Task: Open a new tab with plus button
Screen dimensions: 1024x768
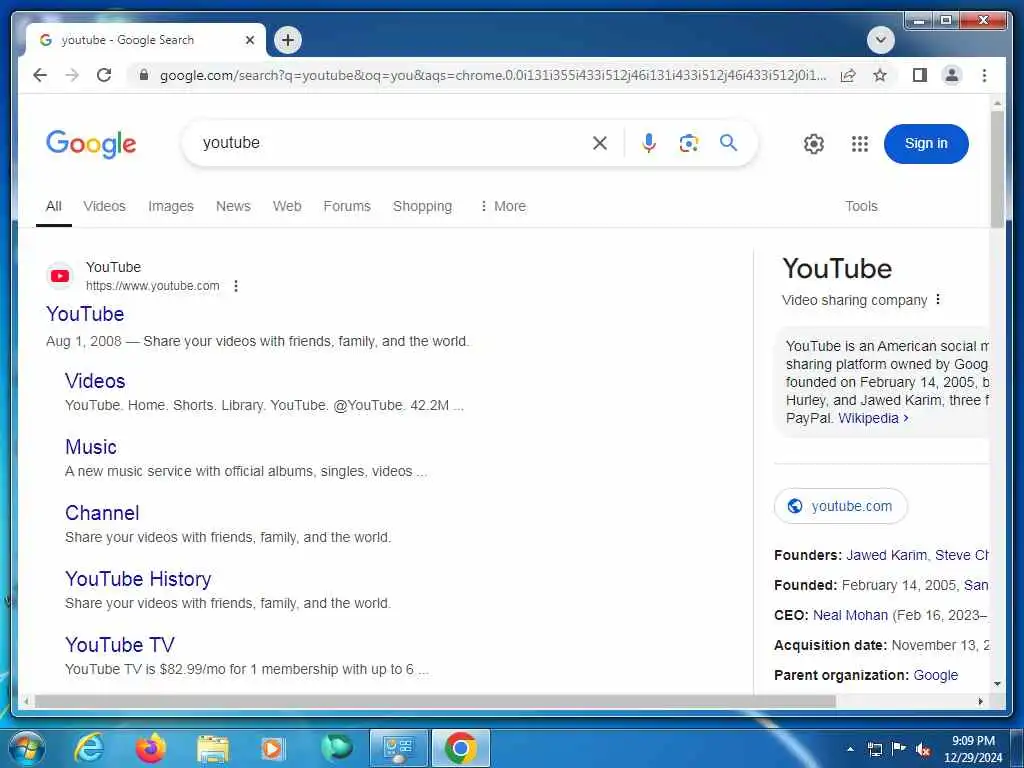Action: (288, 40)
